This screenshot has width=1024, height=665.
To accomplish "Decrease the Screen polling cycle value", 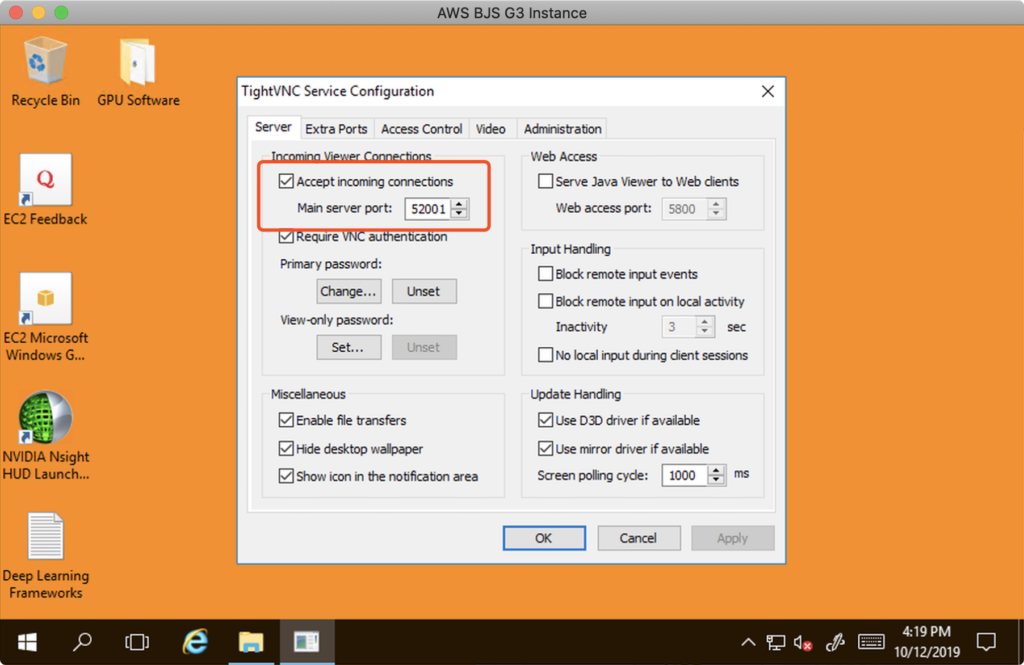I will 716,481.
